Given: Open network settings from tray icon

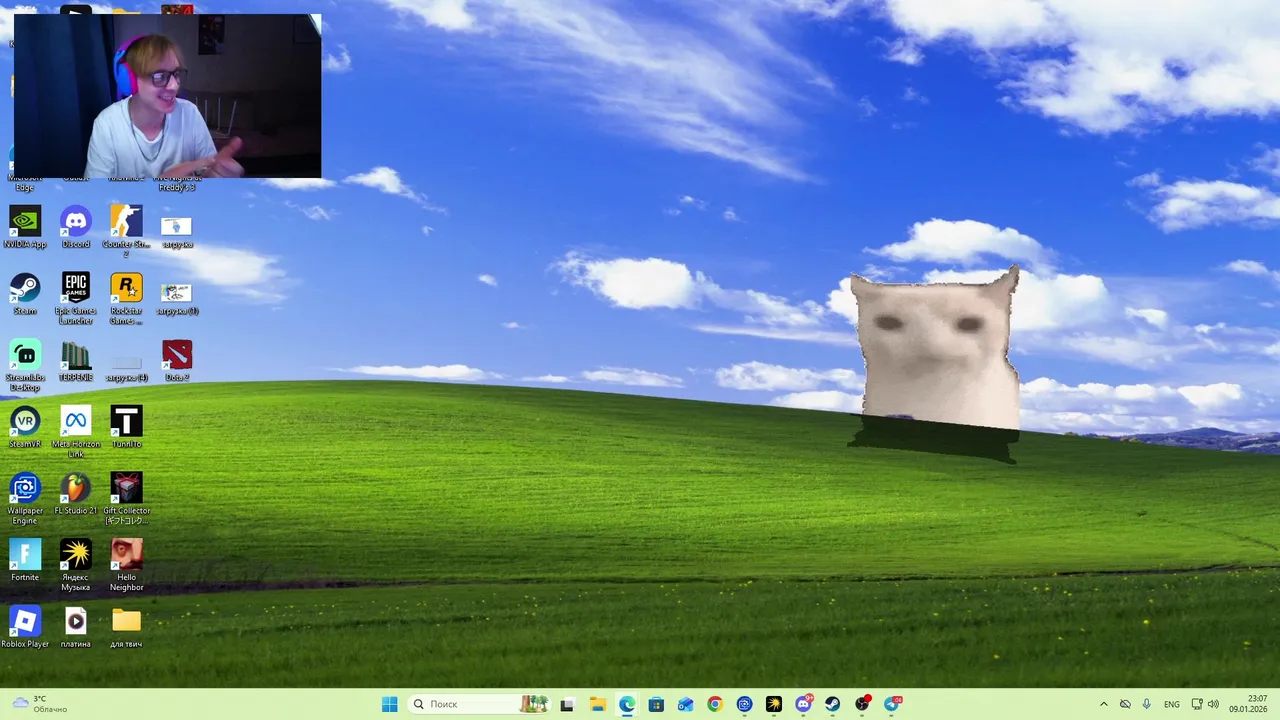Looking at the screenshot, I should [x=1197, y=704].
